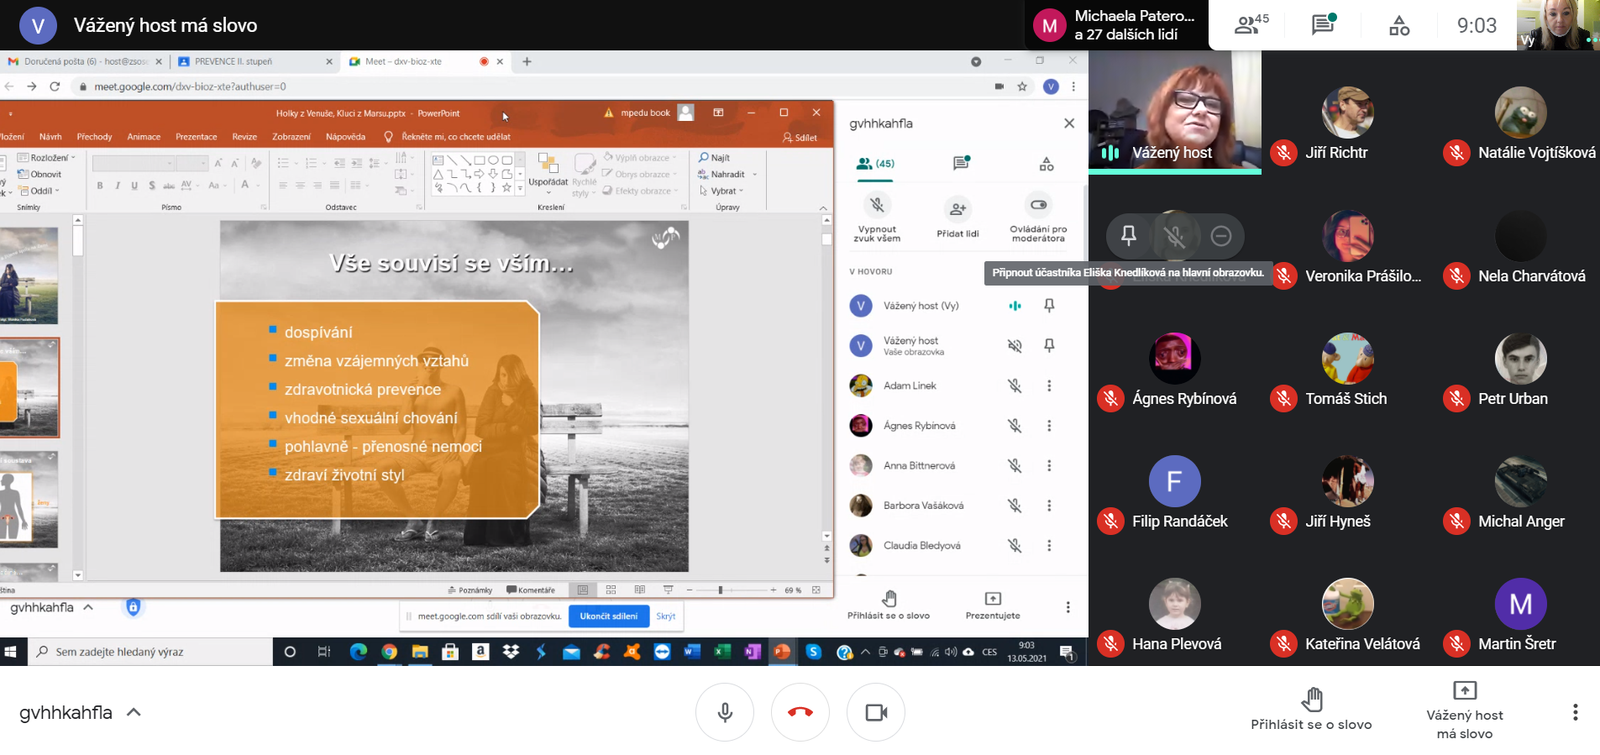The height and width of the screenshot is (755, 1600).
Task: Click Ukončit sdílení stop sharing button
Action: (609, 616)
